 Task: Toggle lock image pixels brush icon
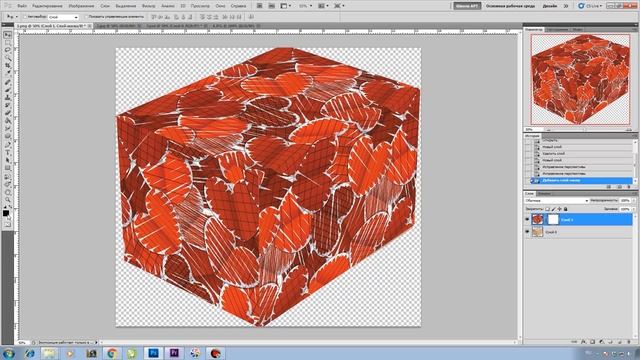pos(553,209)
